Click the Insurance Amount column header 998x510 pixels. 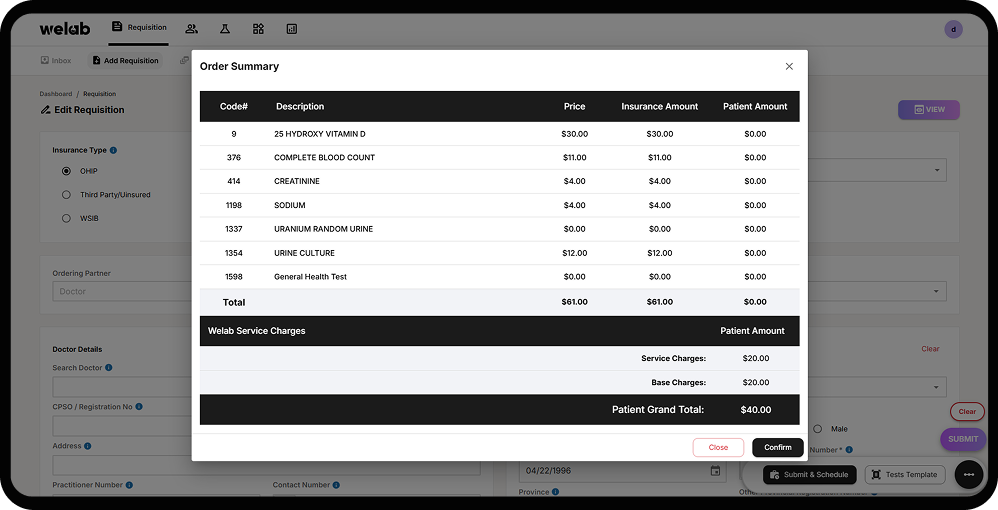click(659, 106)
